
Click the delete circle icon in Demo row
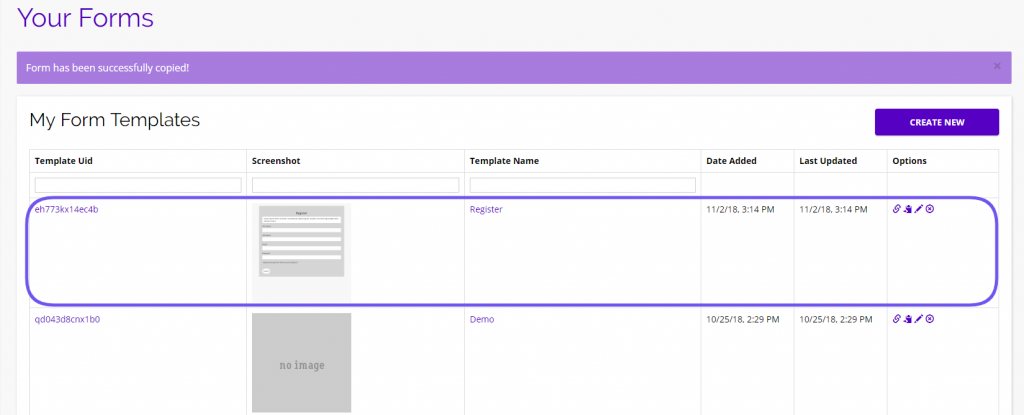pyautogui.click(x=930, y=319)
